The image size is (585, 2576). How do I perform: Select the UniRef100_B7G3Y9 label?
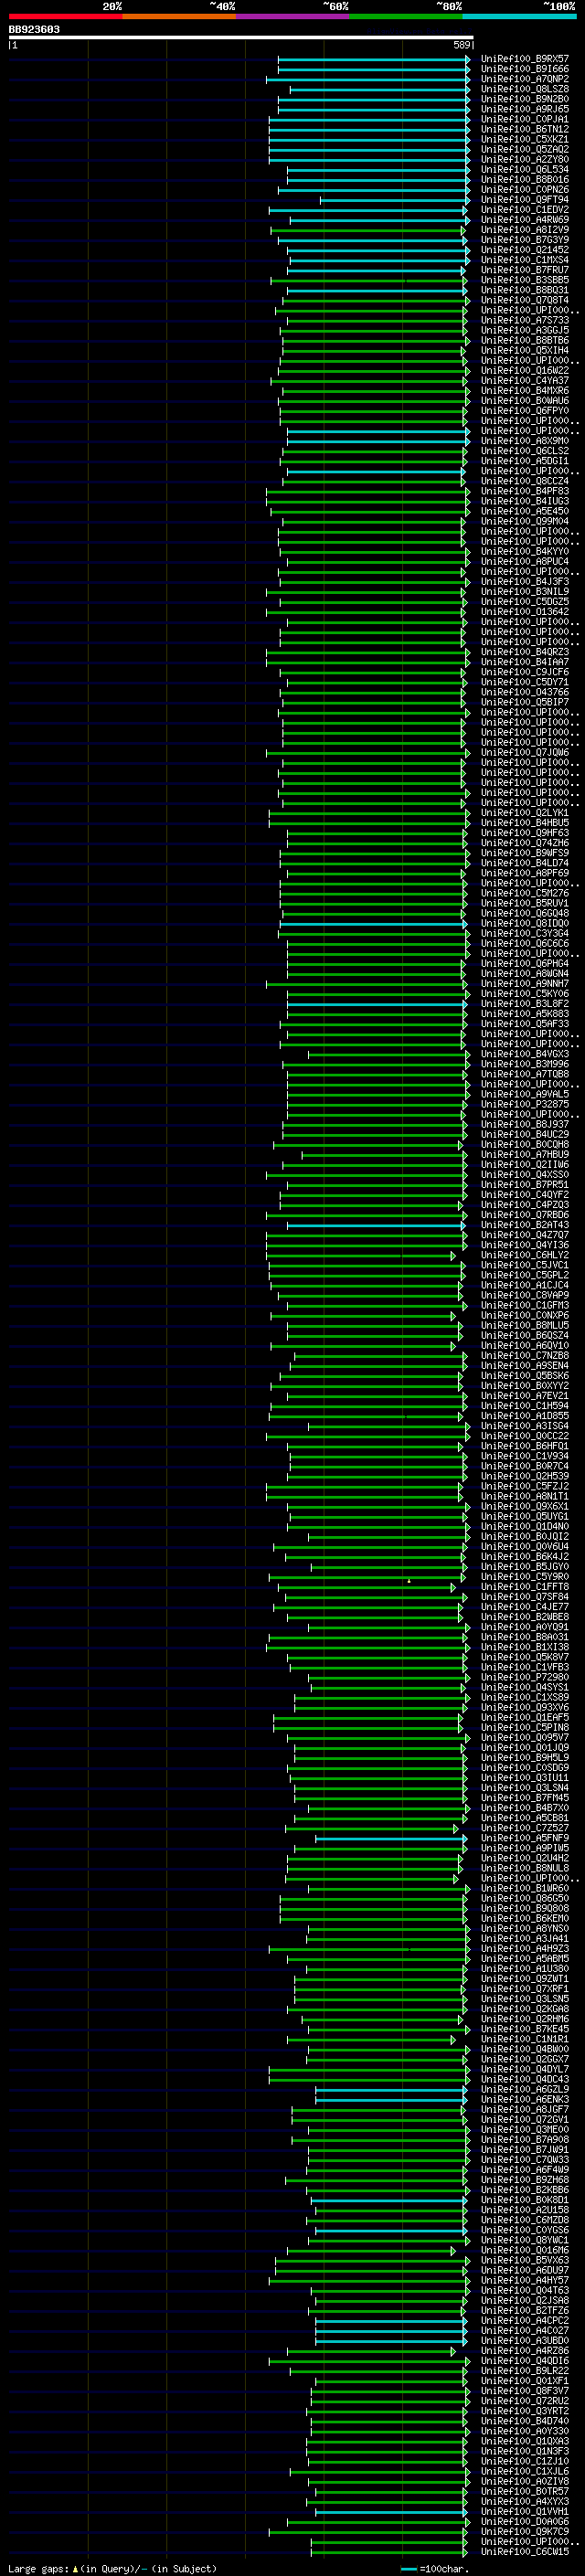(x=524, y=240)
